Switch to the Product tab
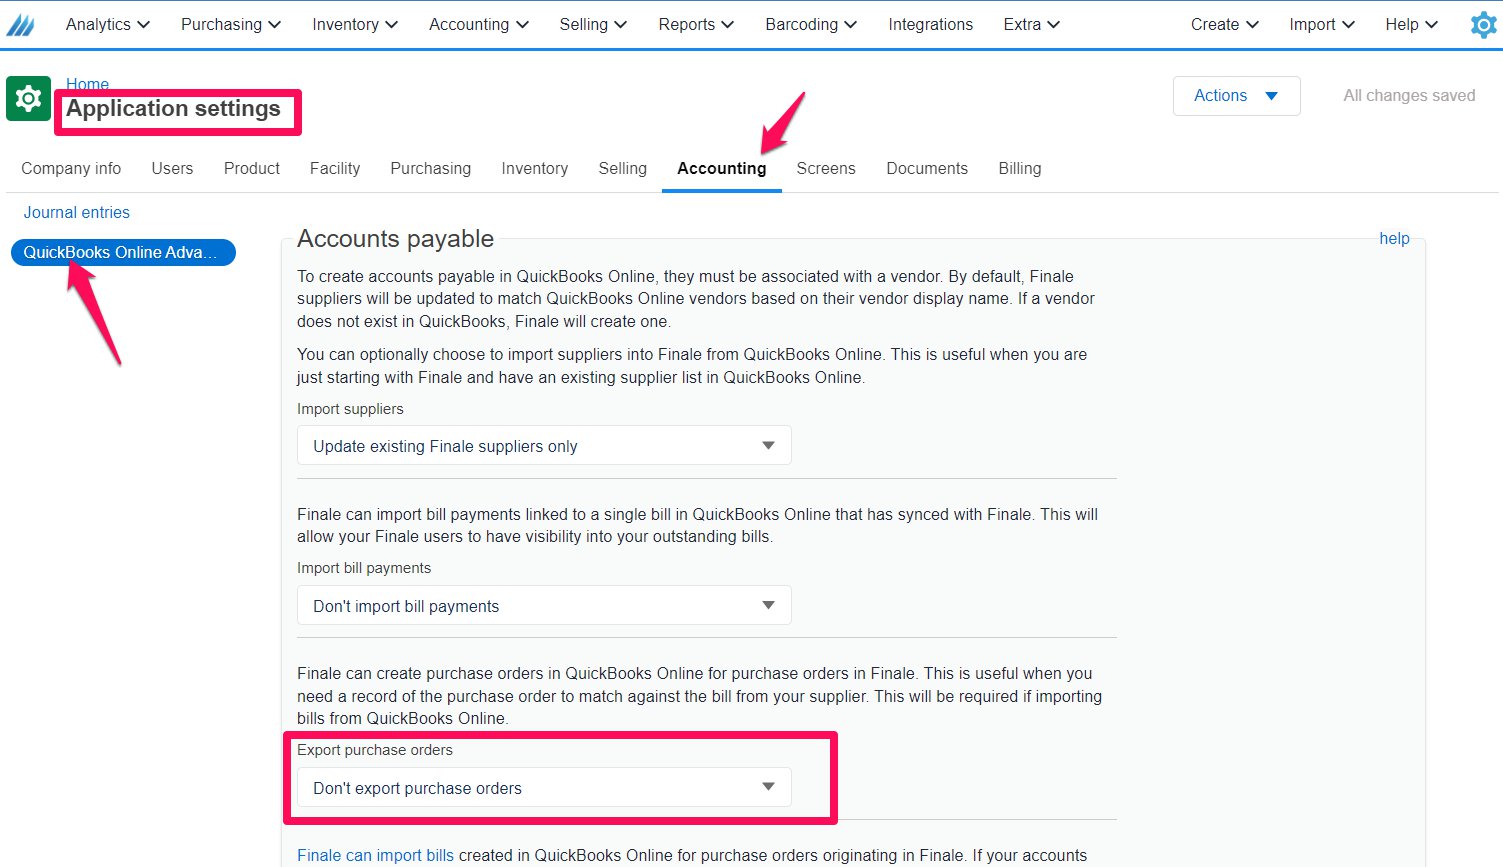The width and height of the screenshot is (1503, 867). (x=252, y=168)
